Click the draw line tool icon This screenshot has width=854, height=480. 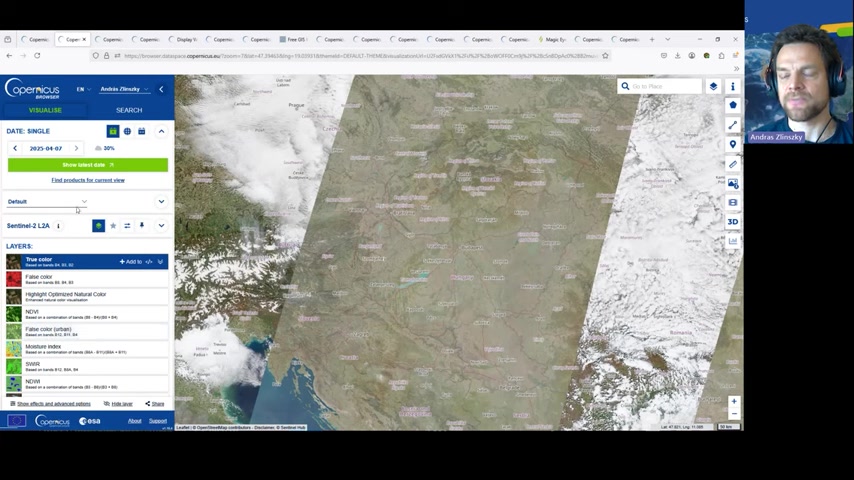tap(733, 125)
